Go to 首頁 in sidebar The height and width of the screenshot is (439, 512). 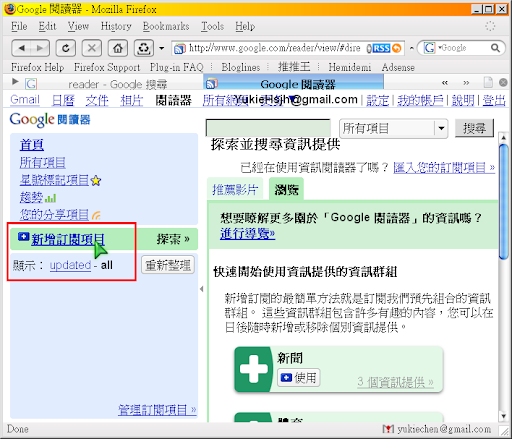point(32,145)
